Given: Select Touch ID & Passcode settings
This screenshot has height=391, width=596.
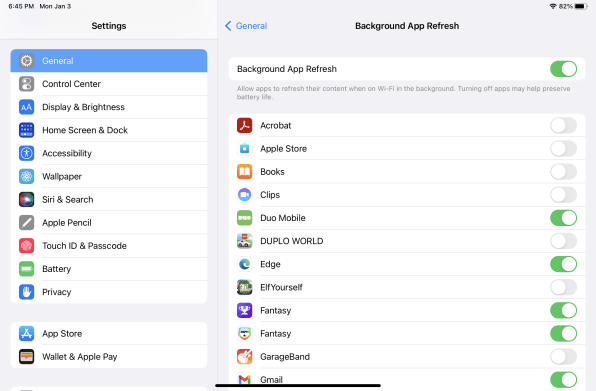Looking at the screenshot, I should point(109,246).
